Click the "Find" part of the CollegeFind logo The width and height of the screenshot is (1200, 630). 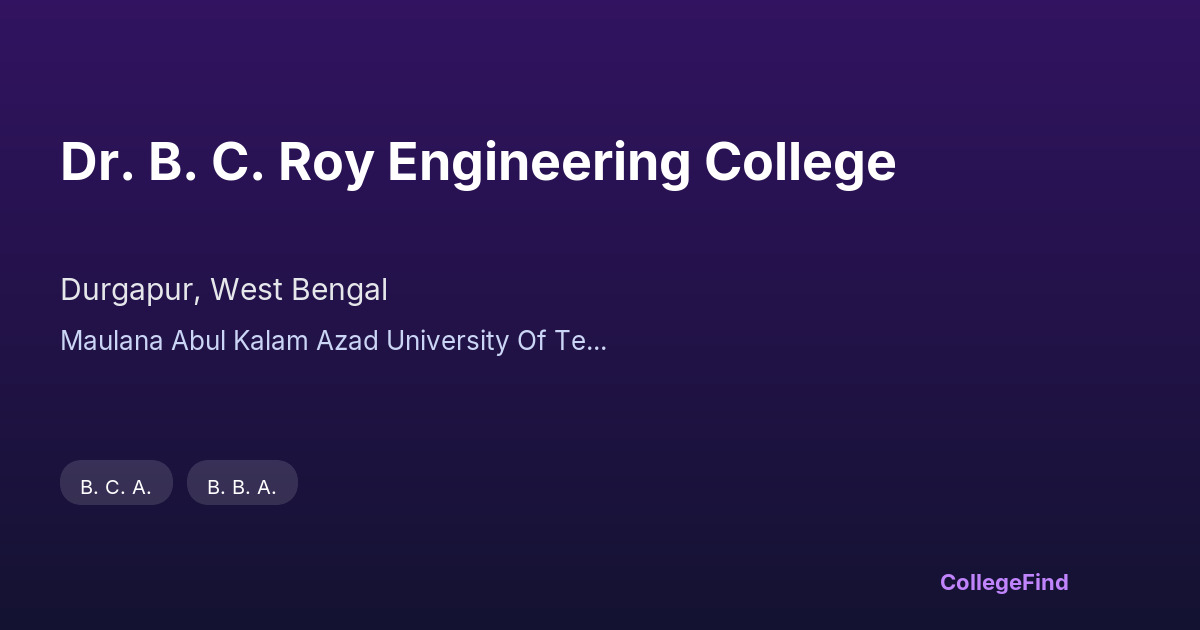click(x=1044, y=582)
